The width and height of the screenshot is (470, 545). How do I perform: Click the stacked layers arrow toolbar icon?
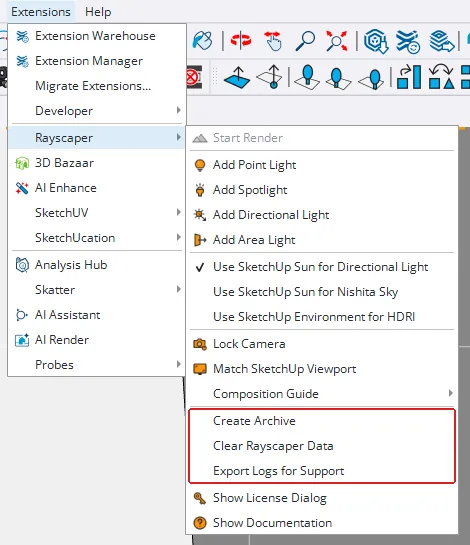[x=441, y=41]
